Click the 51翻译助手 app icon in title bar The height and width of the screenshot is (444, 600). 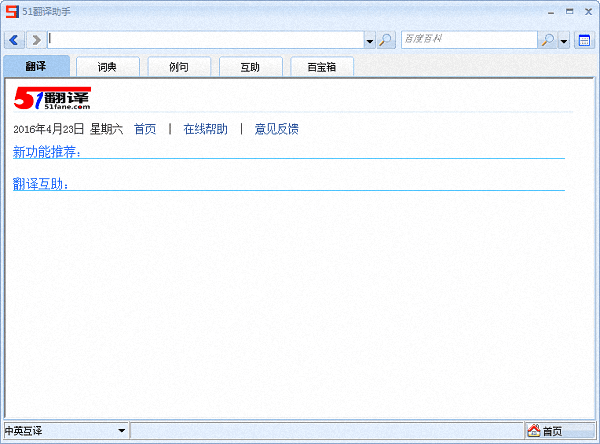pyautogui.click(x=11, y=11)
